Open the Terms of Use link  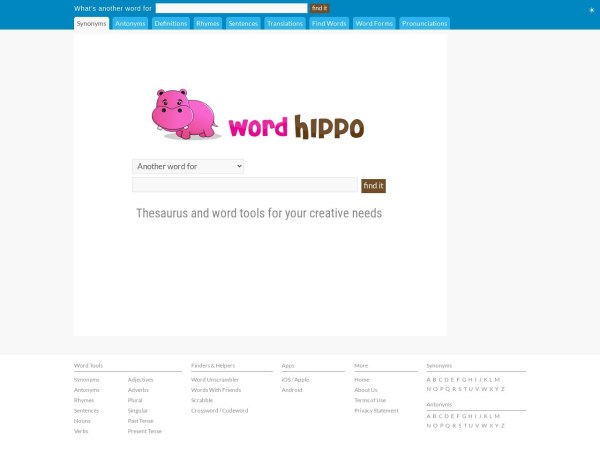[370, 401]
